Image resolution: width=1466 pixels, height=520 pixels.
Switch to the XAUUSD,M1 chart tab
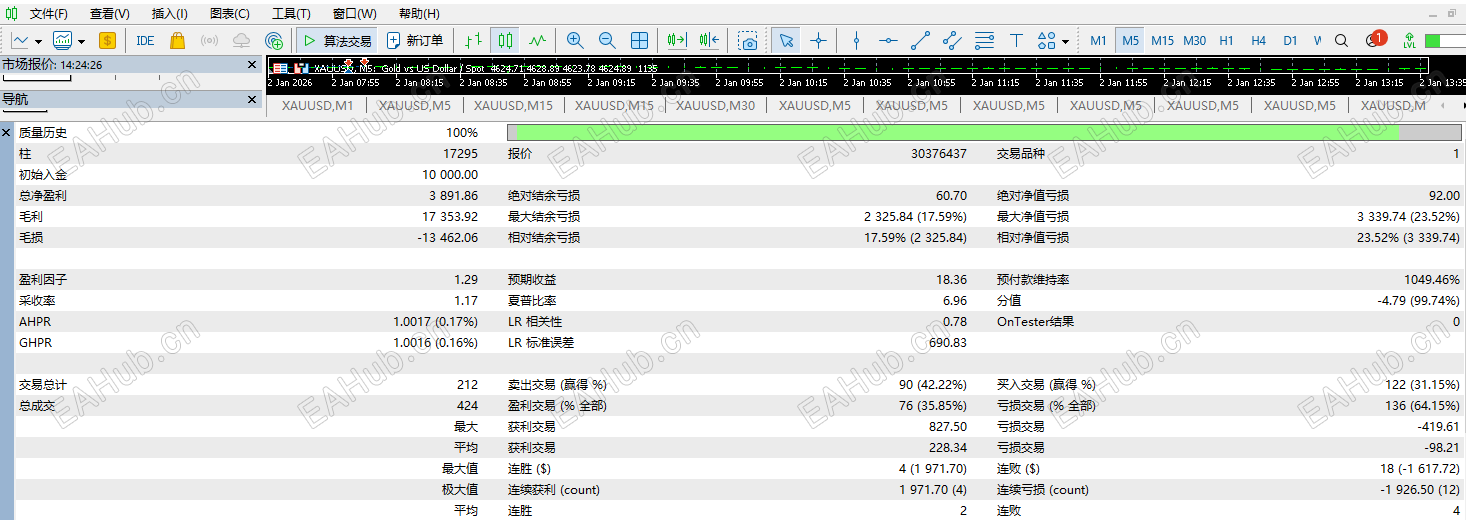click(317, 105)
